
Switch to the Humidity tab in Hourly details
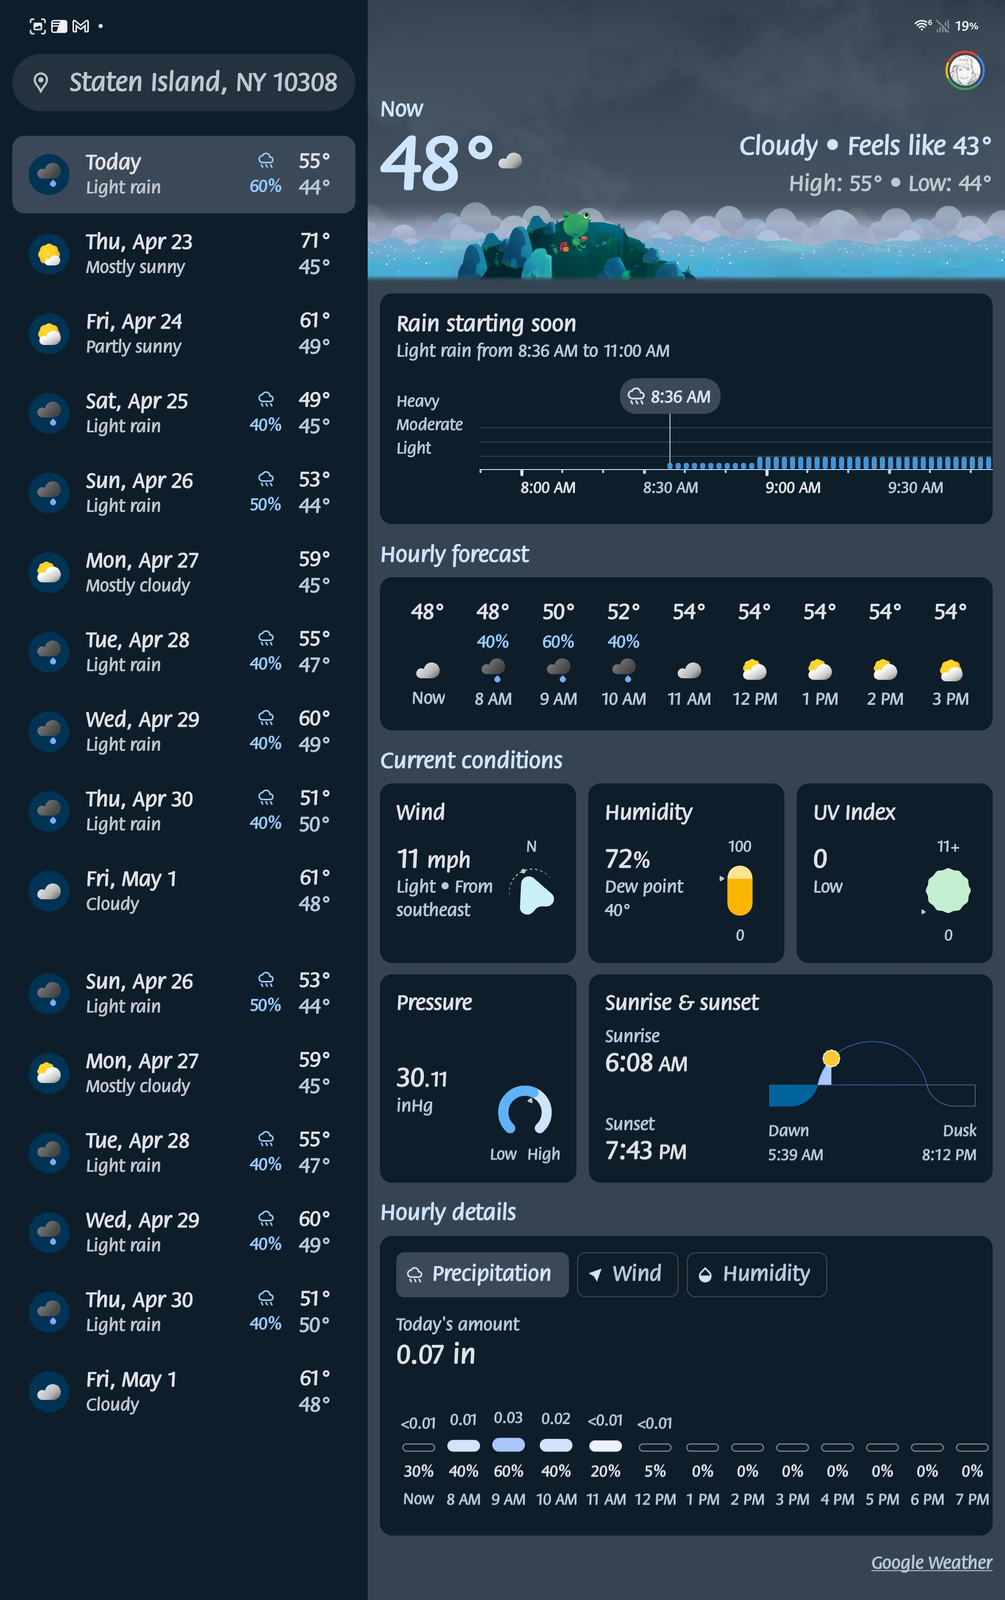(x=756, y=1274)
